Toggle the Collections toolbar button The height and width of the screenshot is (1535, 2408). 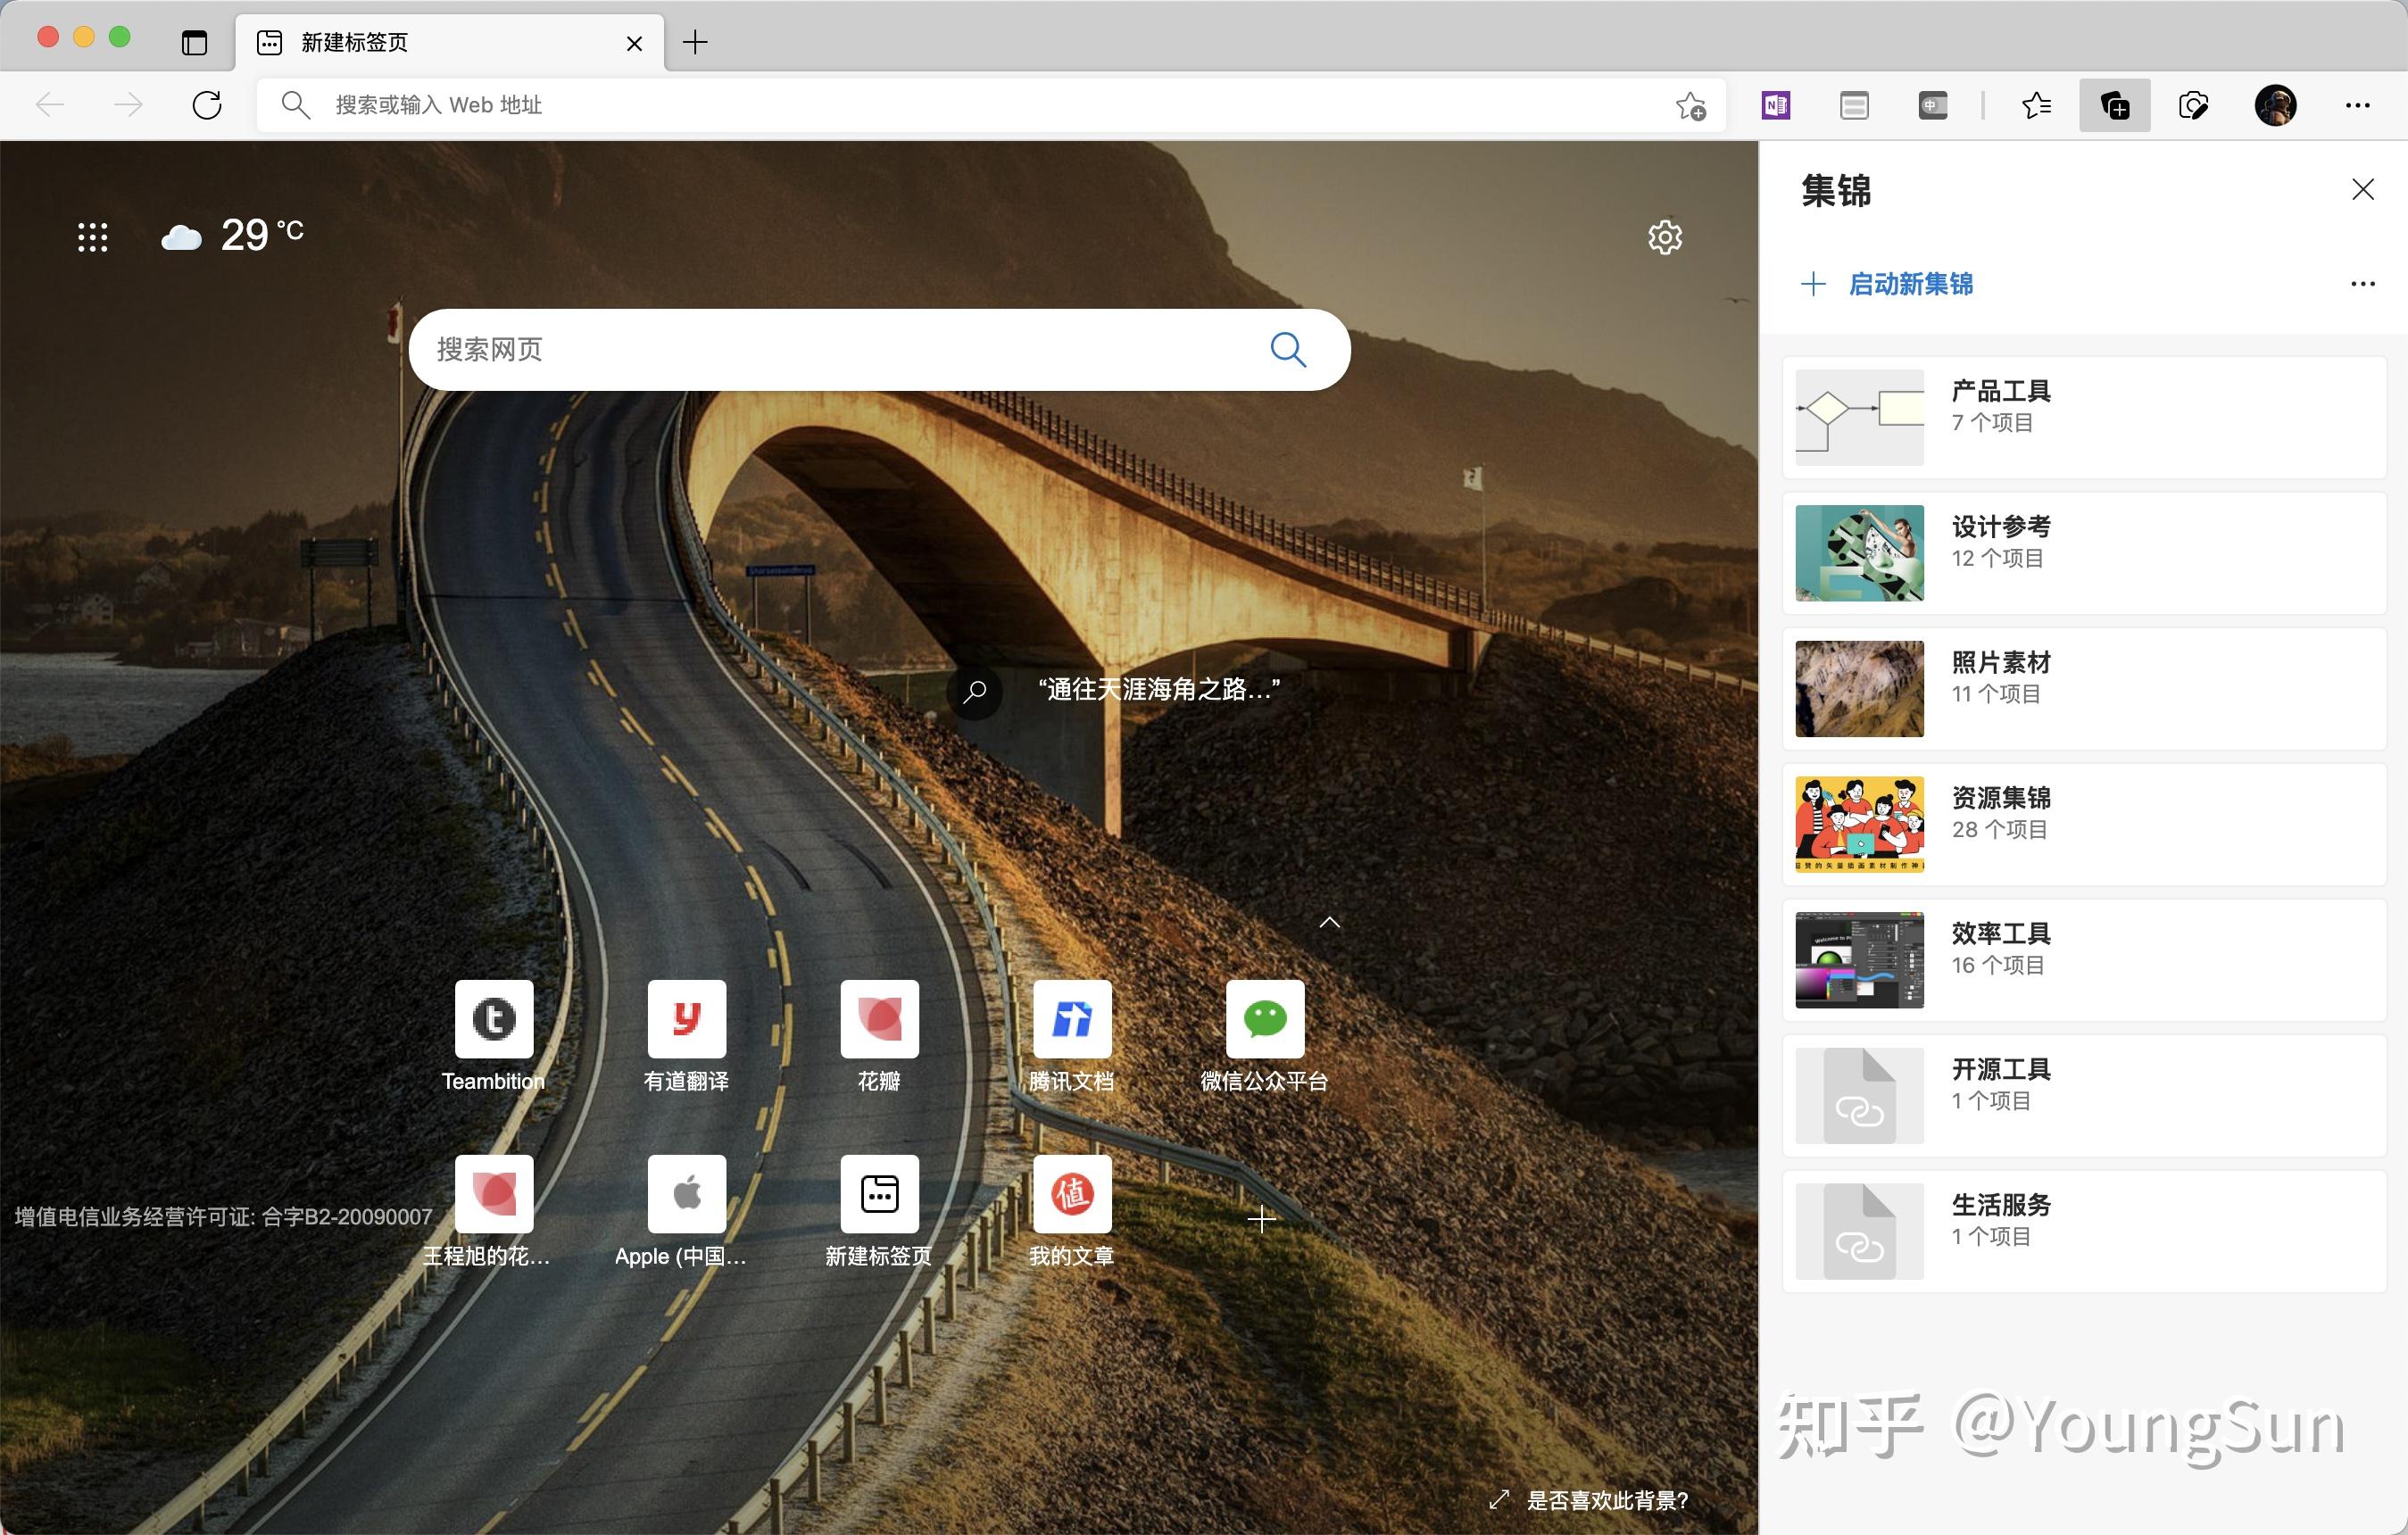[2115, 105]
